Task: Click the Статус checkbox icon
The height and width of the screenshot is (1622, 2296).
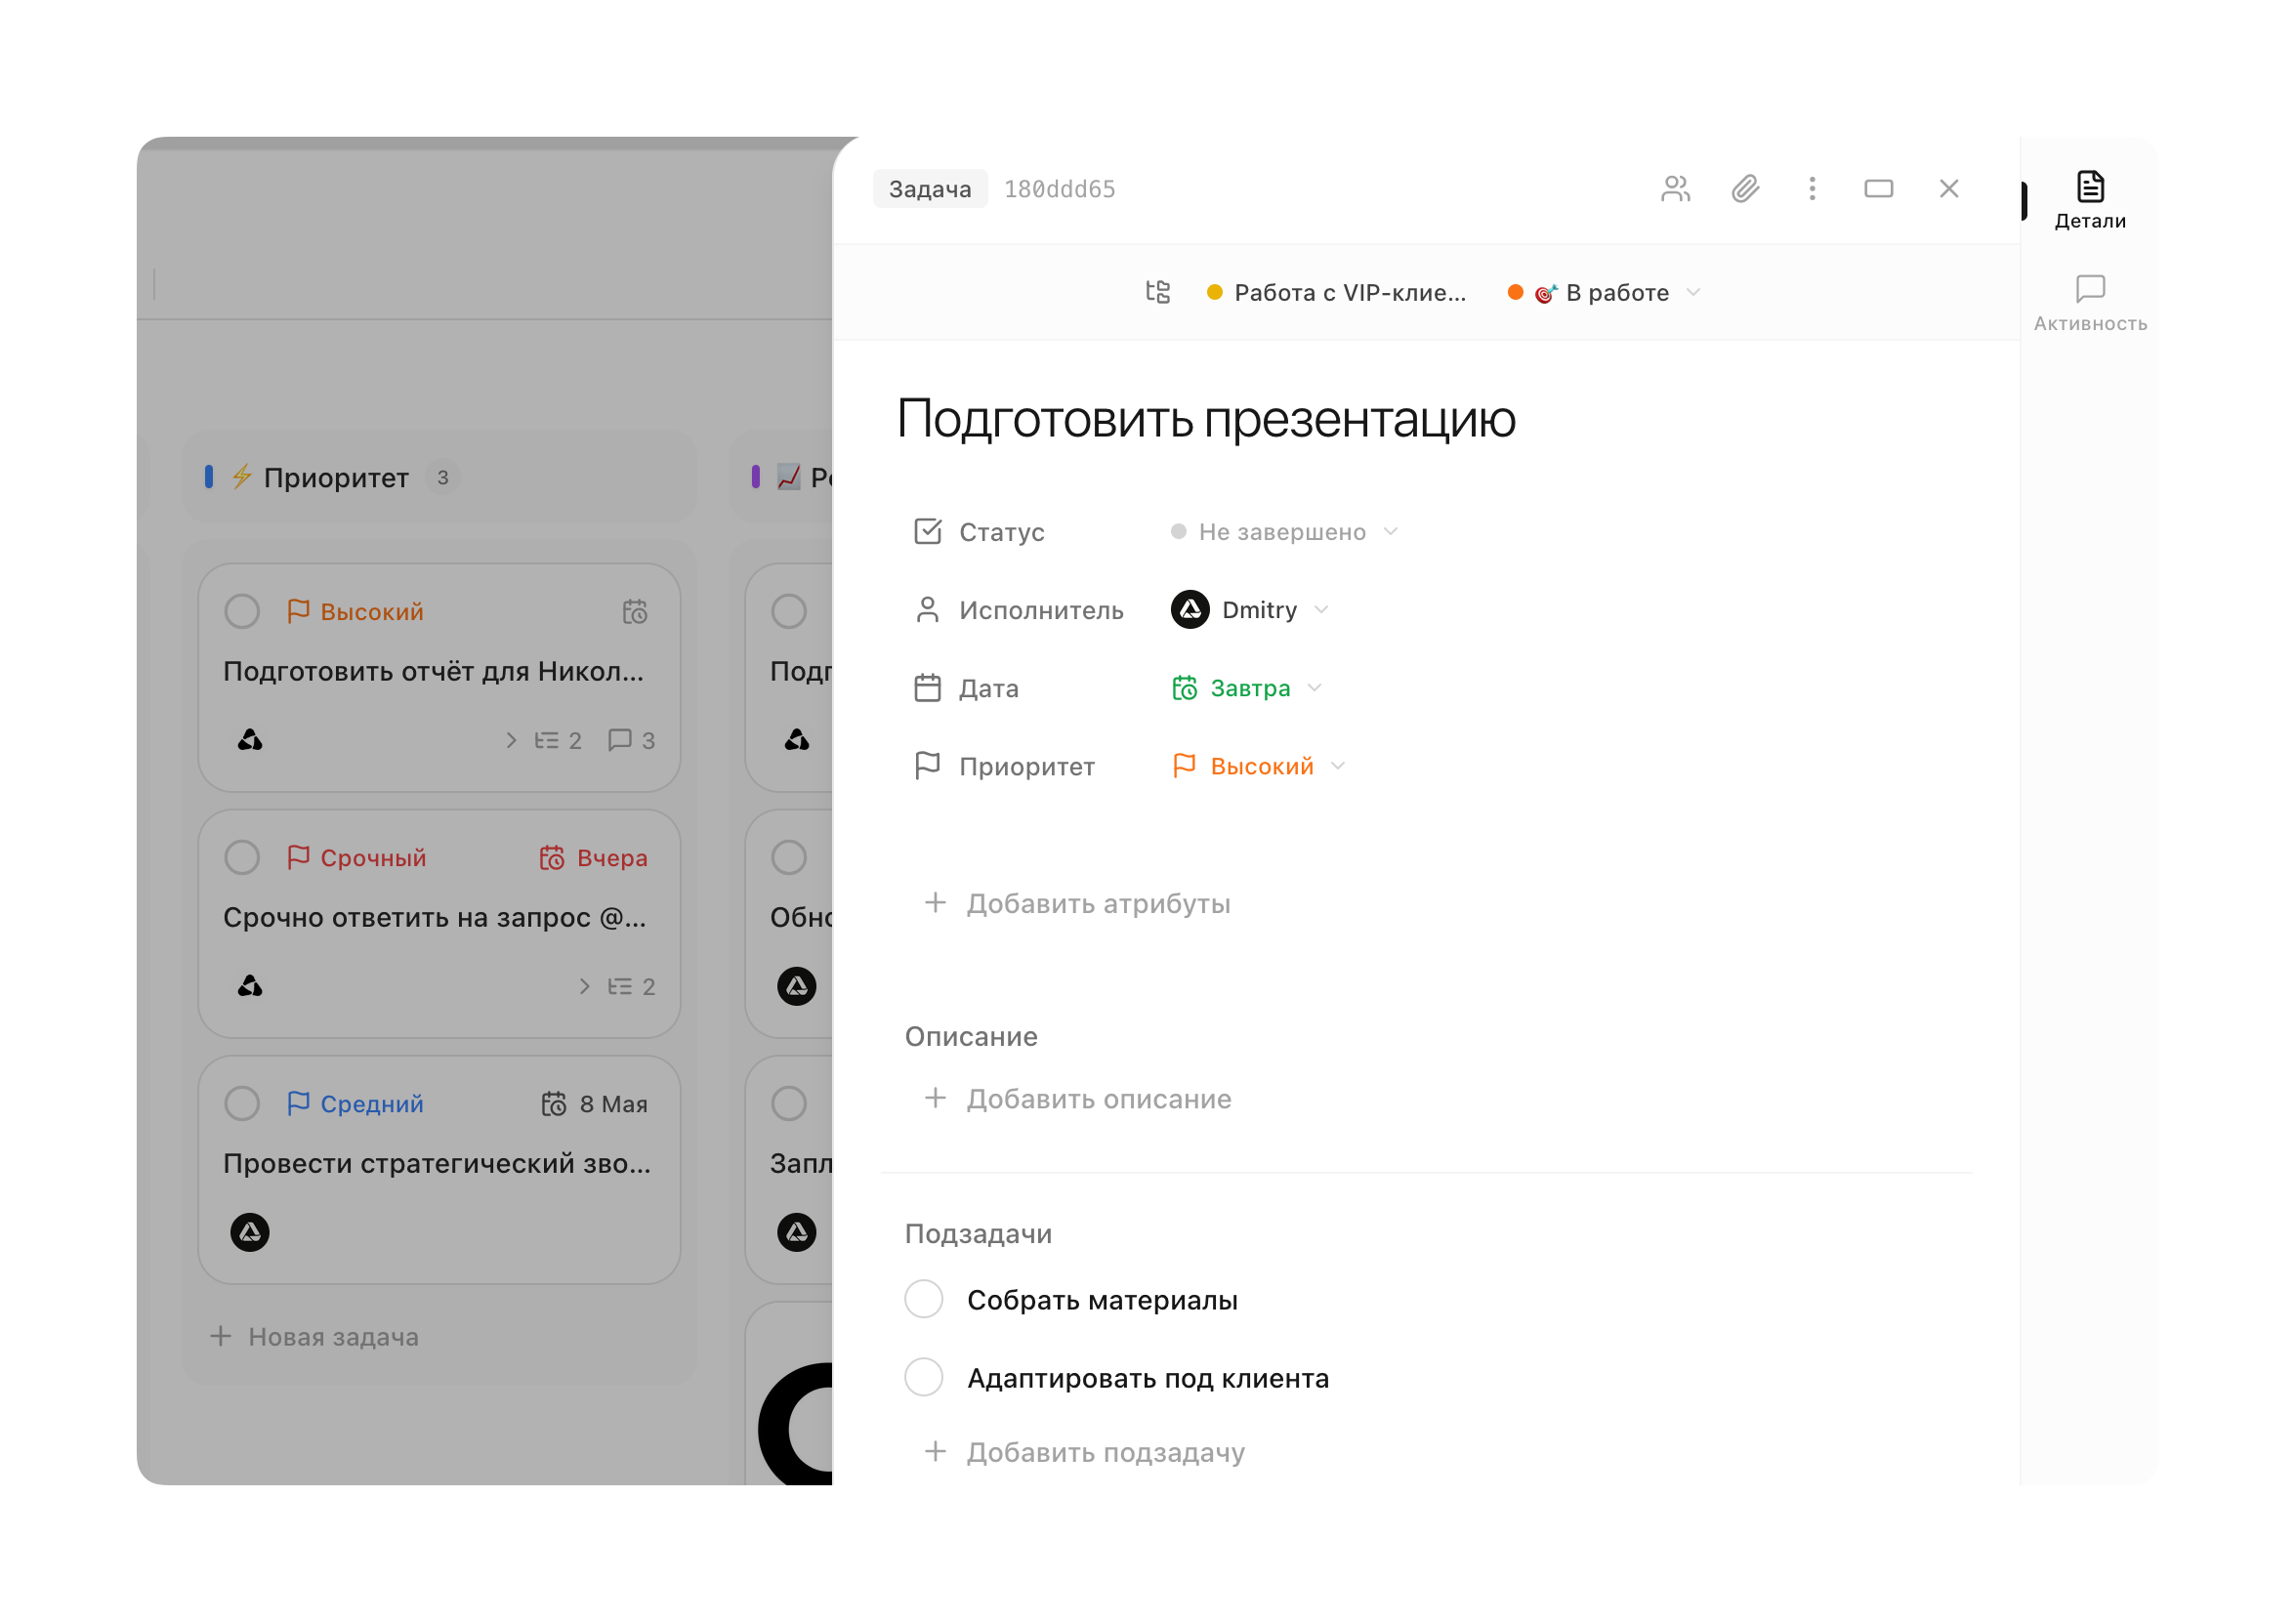Action: tap(927, 532)
